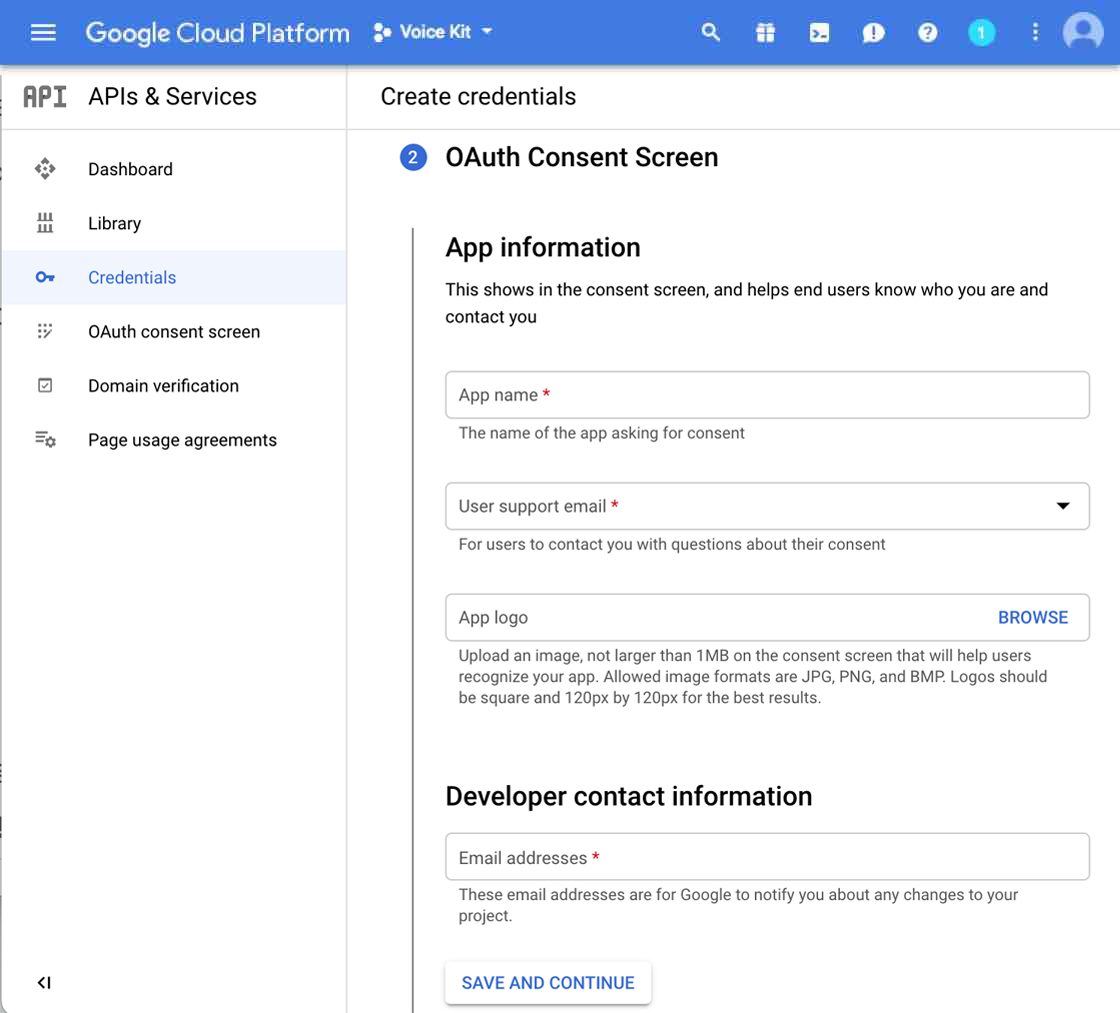This screenshot has height=1013, width=1120.
Task: Activate Cloud Shell terminal icon
Action: pyautogui.click(x=819, y=32)
